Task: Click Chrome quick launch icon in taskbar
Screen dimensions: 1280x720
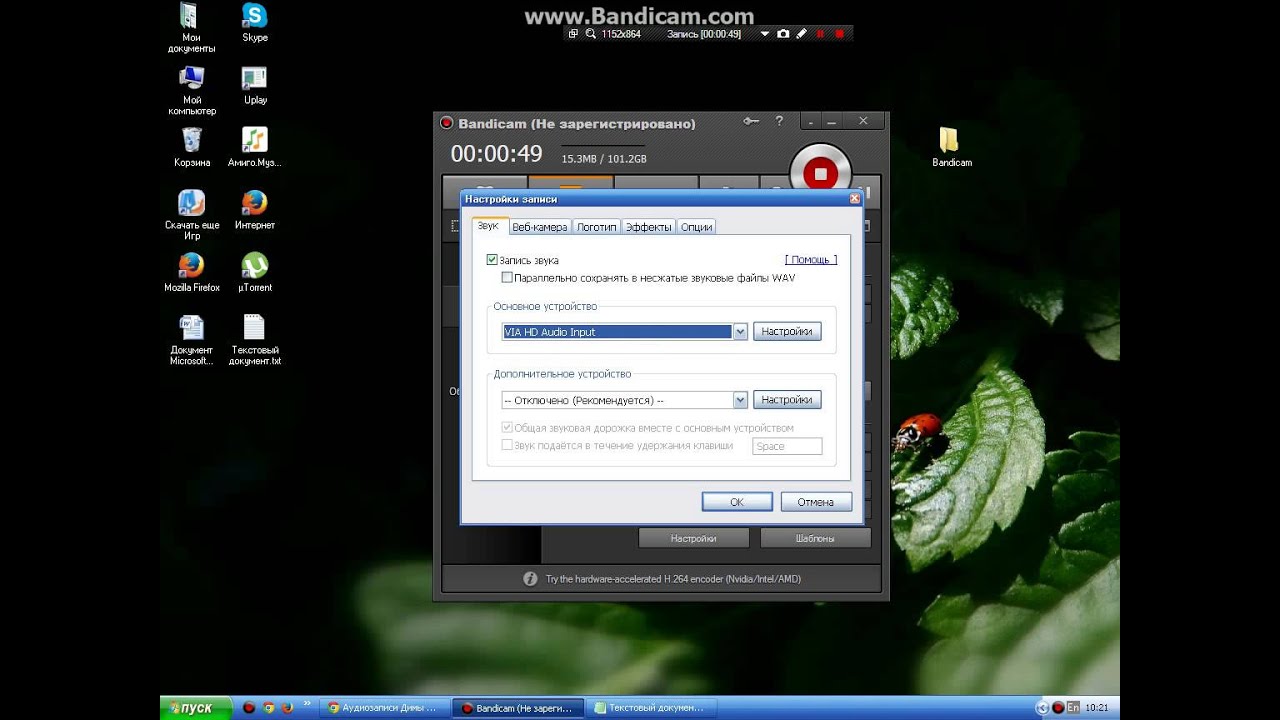Action: 268,708
